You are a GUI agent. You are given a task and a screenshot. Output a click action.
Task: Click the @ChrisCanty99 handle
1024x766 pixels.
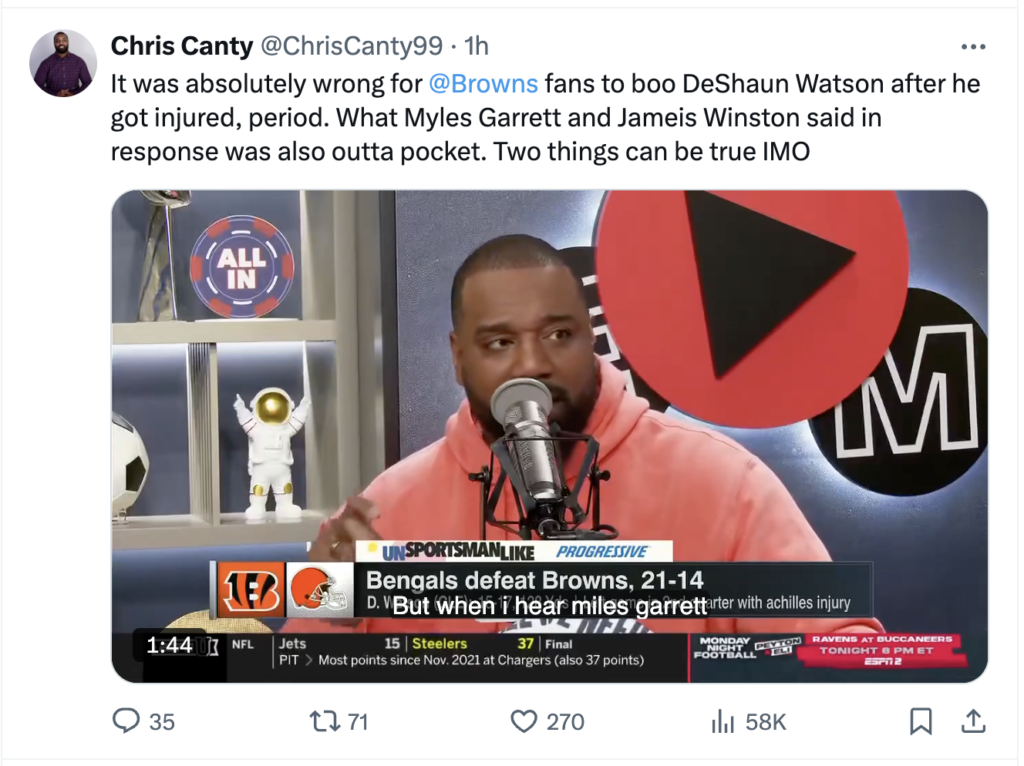(352, 46)
